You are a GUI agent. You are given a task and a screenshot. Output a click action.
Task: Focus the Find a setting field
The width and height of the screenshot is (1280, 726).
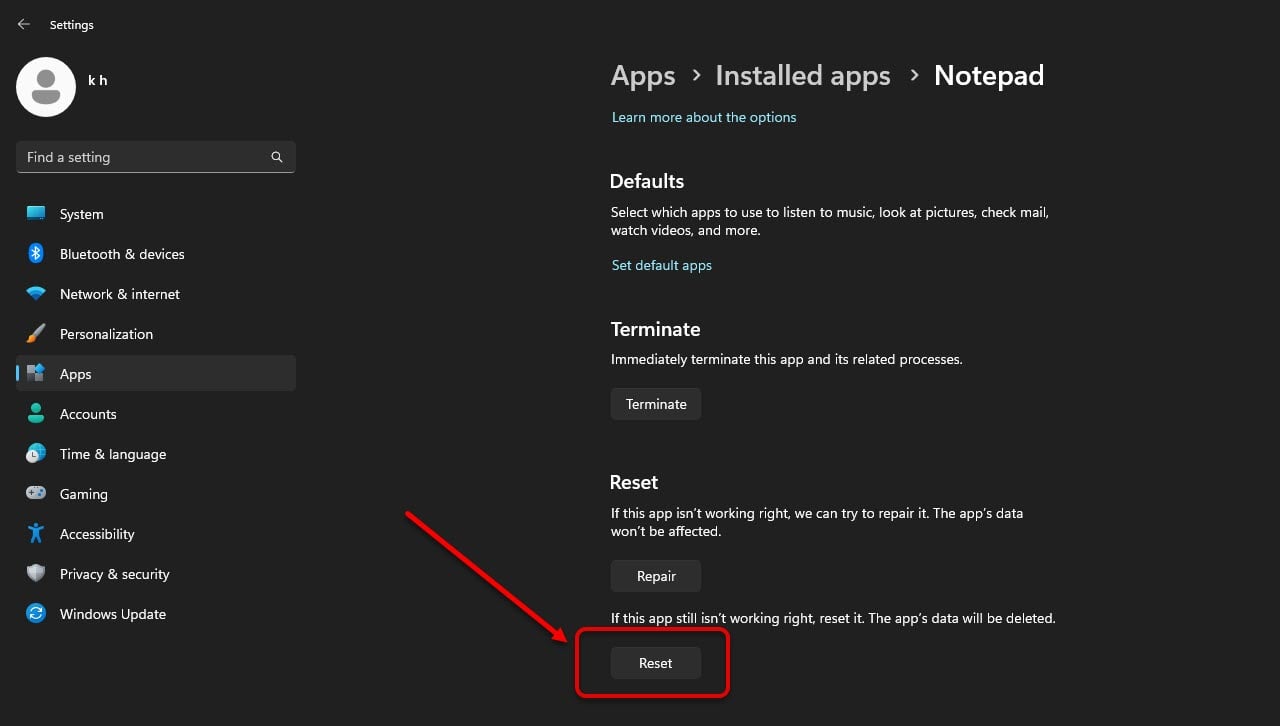[156, 157]
